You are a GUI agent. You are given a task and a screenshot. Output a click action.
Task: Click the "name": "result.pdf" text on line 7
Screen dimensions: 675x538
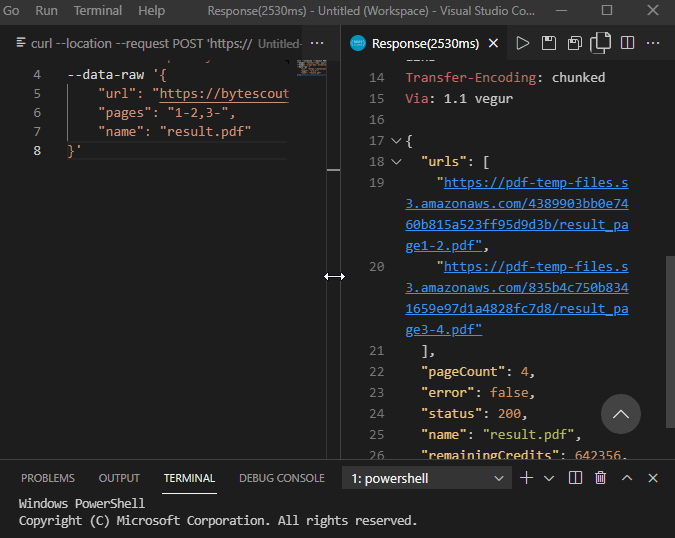(174, 131)
